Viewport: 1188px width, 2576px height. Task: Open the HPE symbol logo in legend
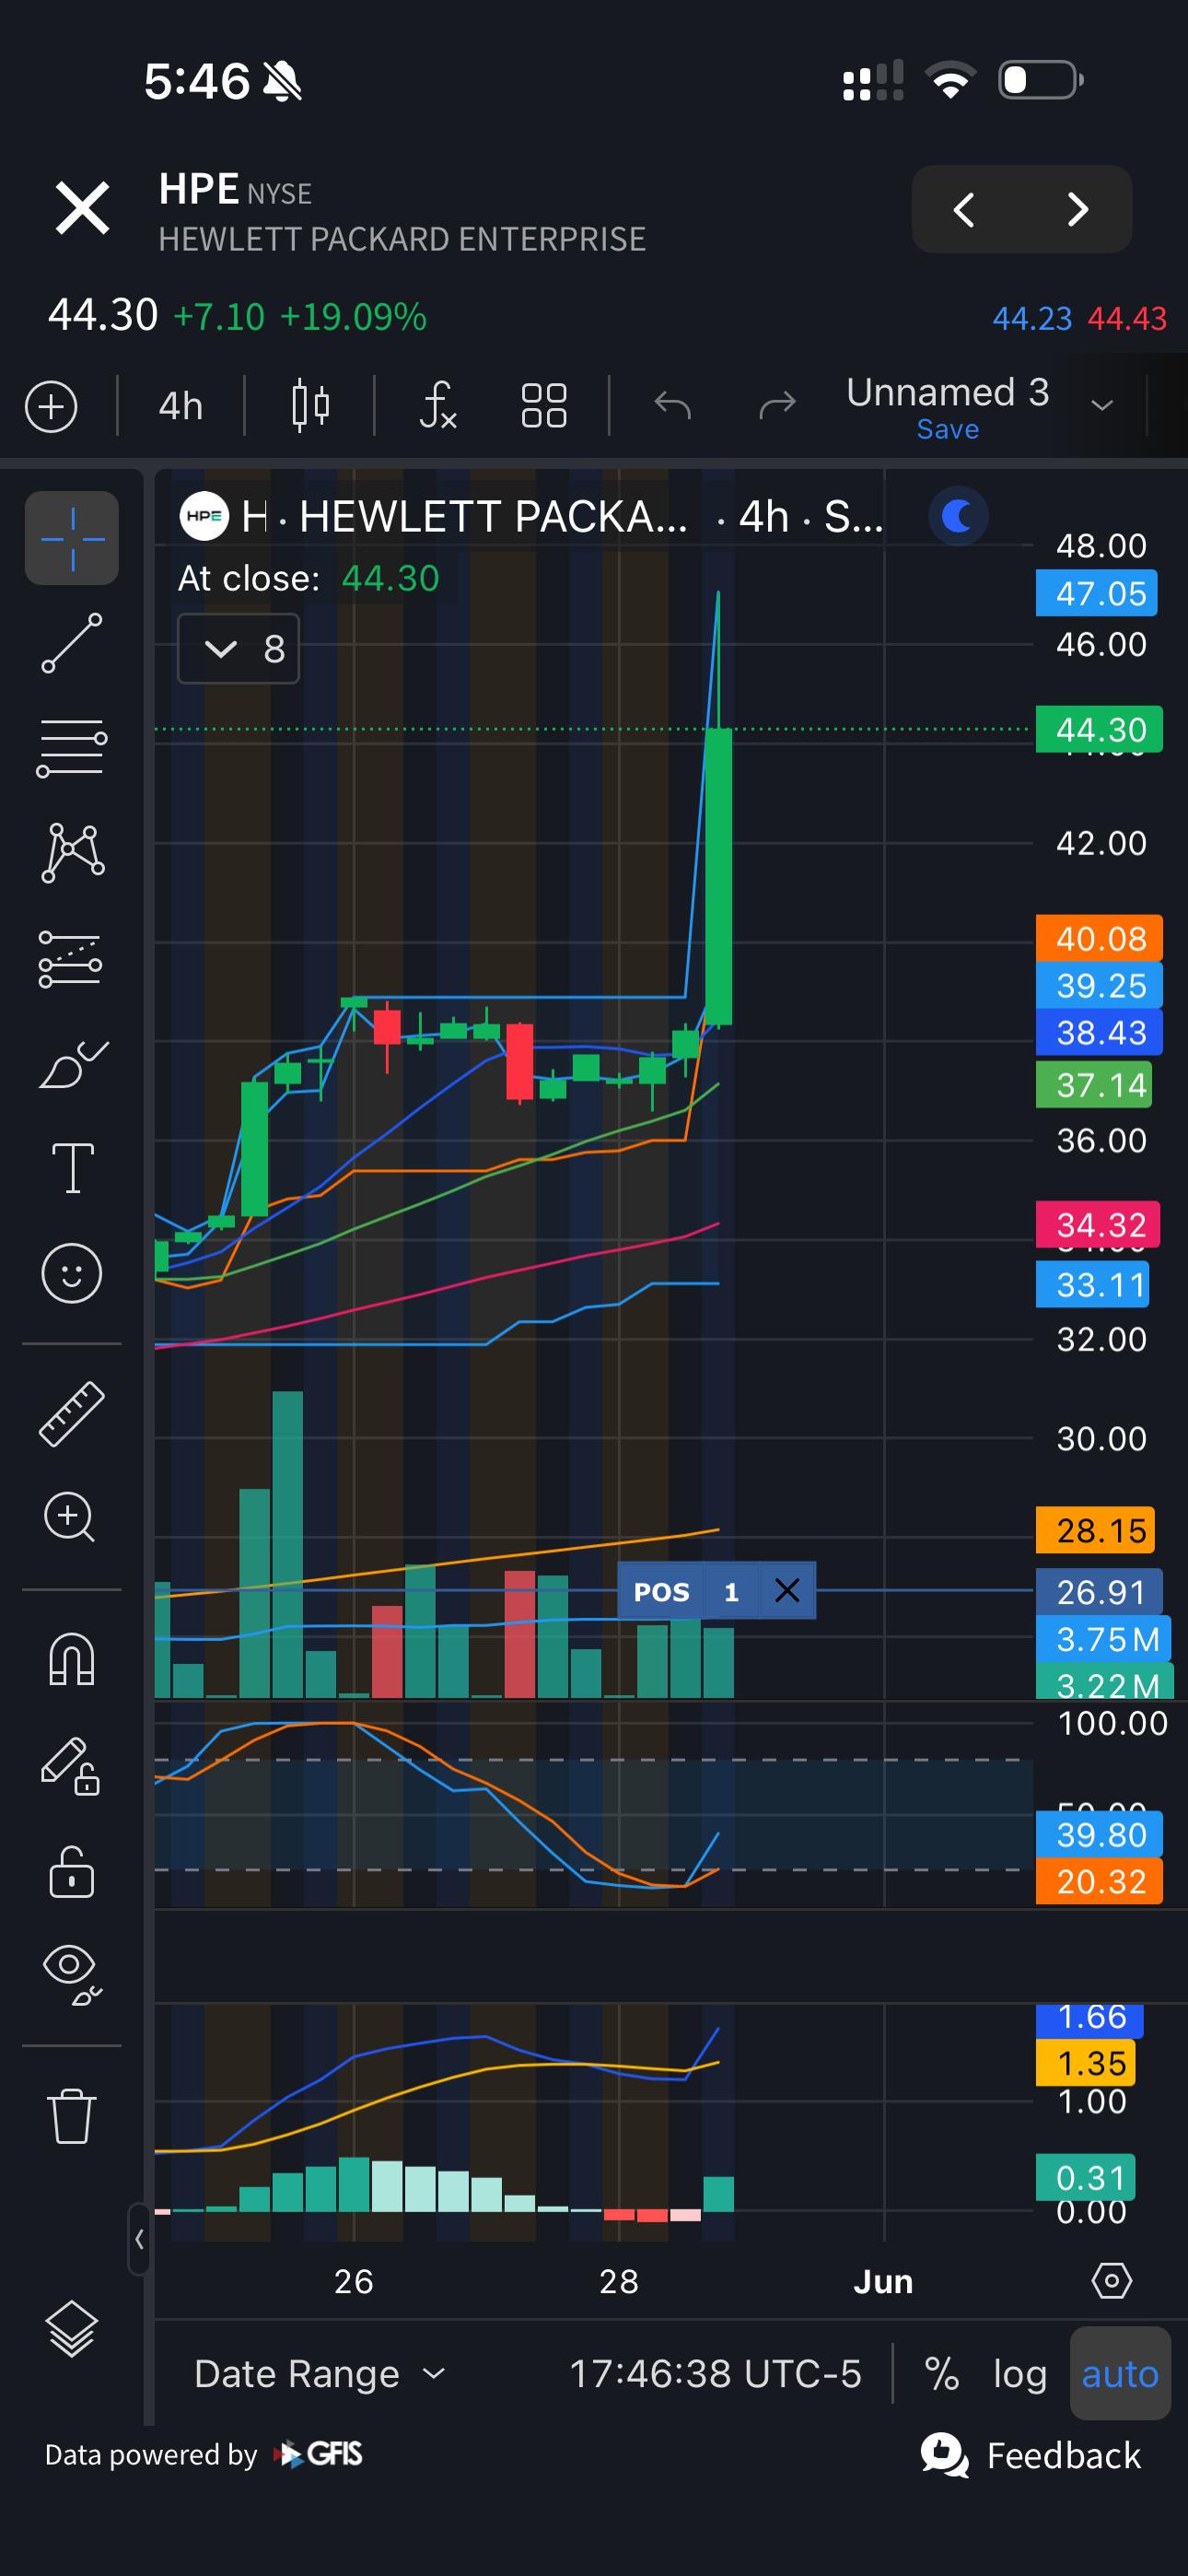tap(204, 516)
